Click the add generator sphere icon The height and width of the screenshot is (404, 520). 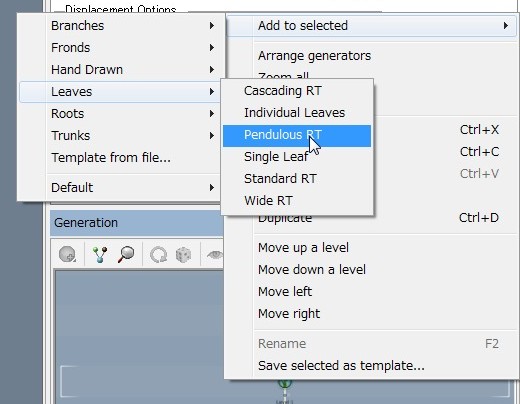tap(67, 254)
